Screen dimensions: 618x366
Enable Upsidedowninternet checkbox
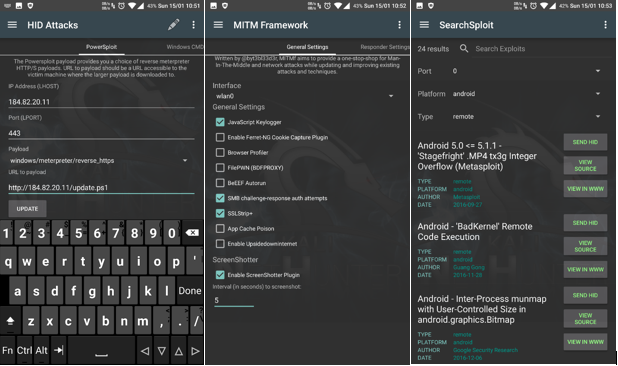click(x=220, y=244)
